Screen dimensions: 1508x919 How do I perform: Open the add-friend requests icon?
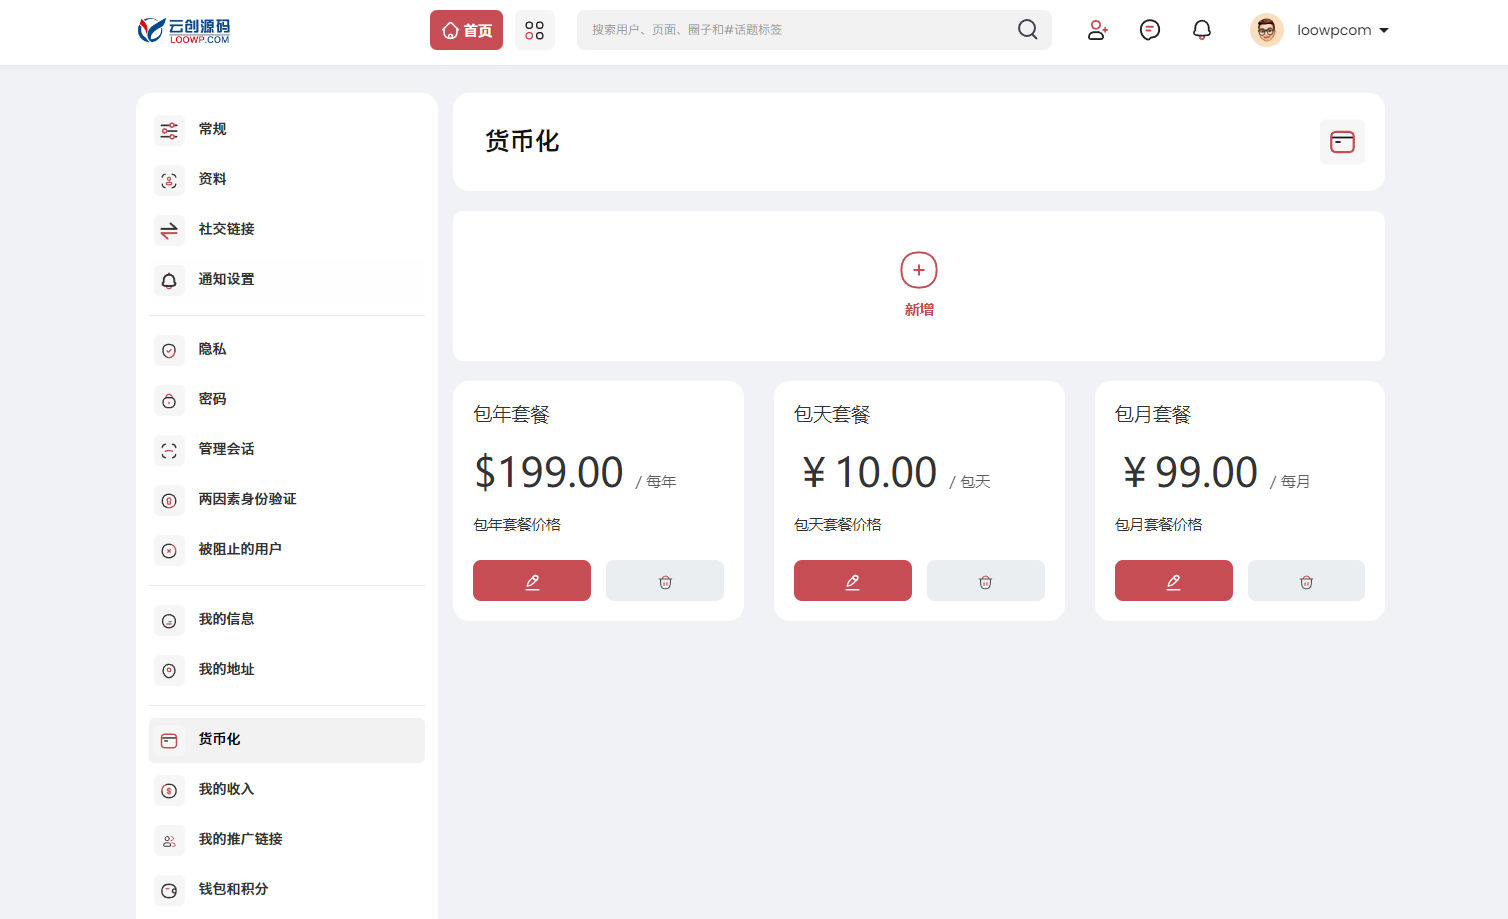coord(1097,30)
